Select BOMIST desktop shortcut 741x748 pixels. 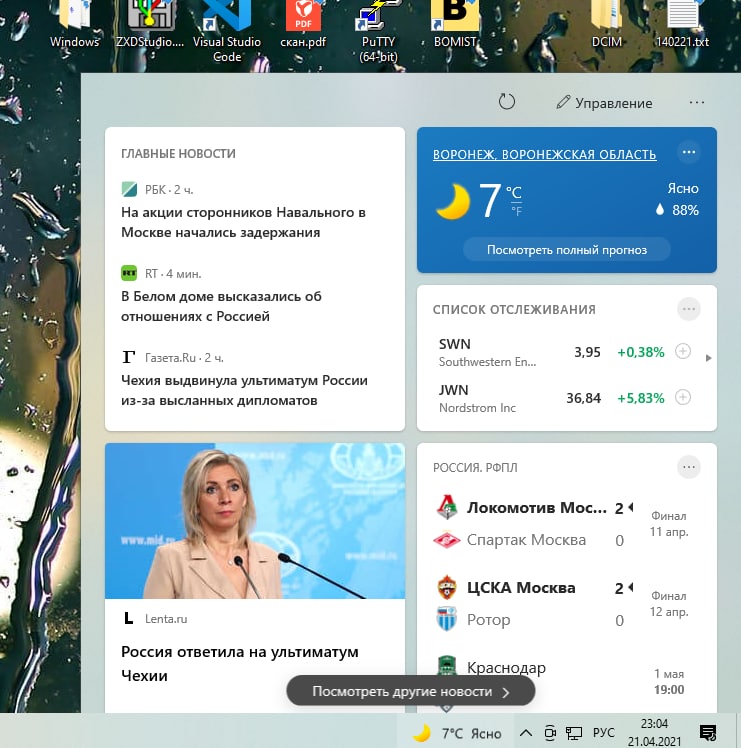coord(455,24)
